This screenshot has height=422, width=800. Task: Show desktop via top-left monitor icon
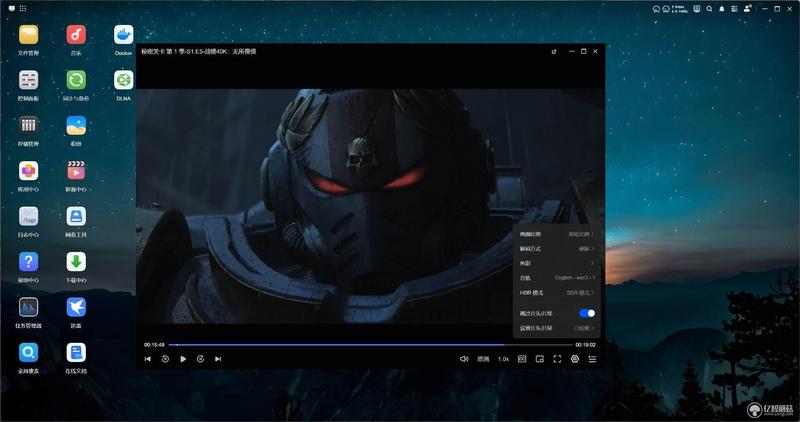pyautogui.click(x=11, y=9)
